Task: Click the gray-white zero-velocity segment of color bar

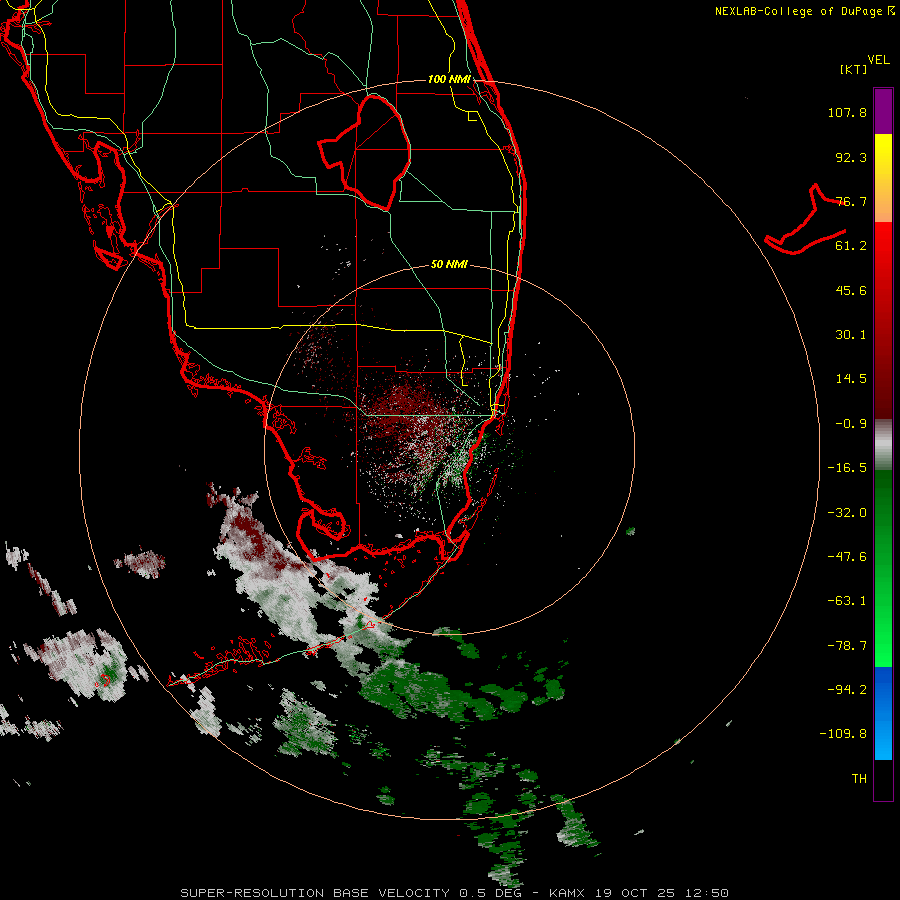Action: pos(883,445)
